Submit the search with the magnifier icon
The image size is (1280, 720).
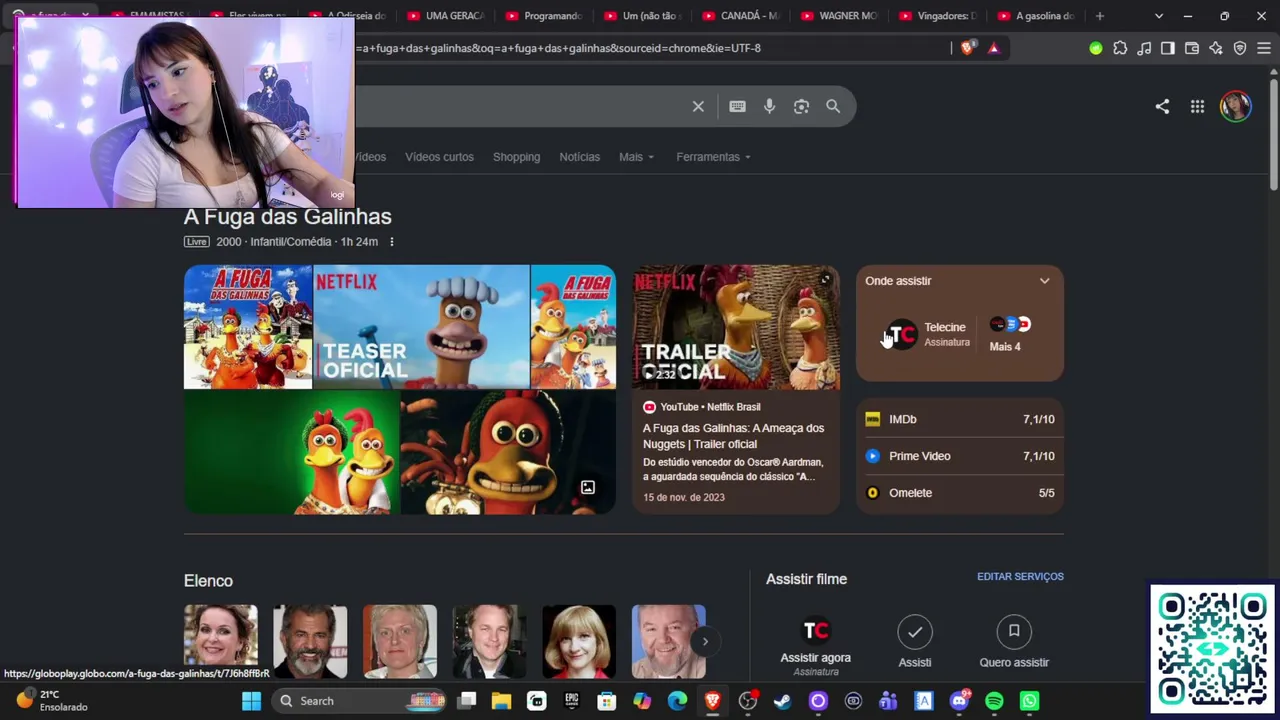coord(833,106)
